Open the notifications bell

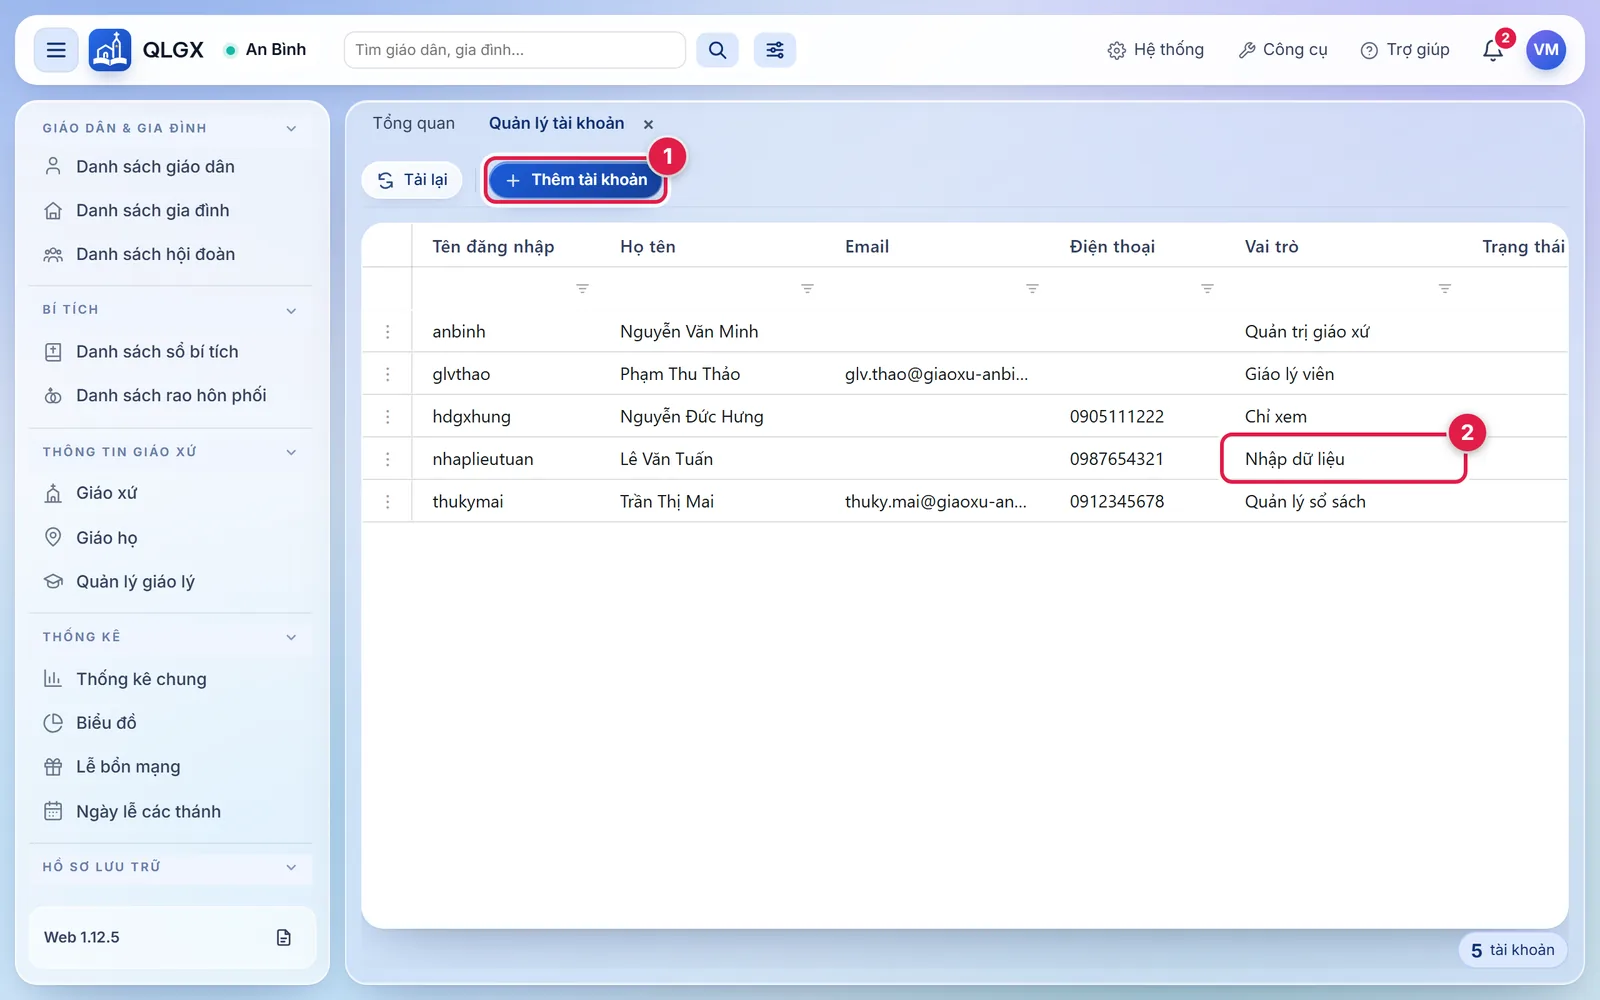(1493, 50)
